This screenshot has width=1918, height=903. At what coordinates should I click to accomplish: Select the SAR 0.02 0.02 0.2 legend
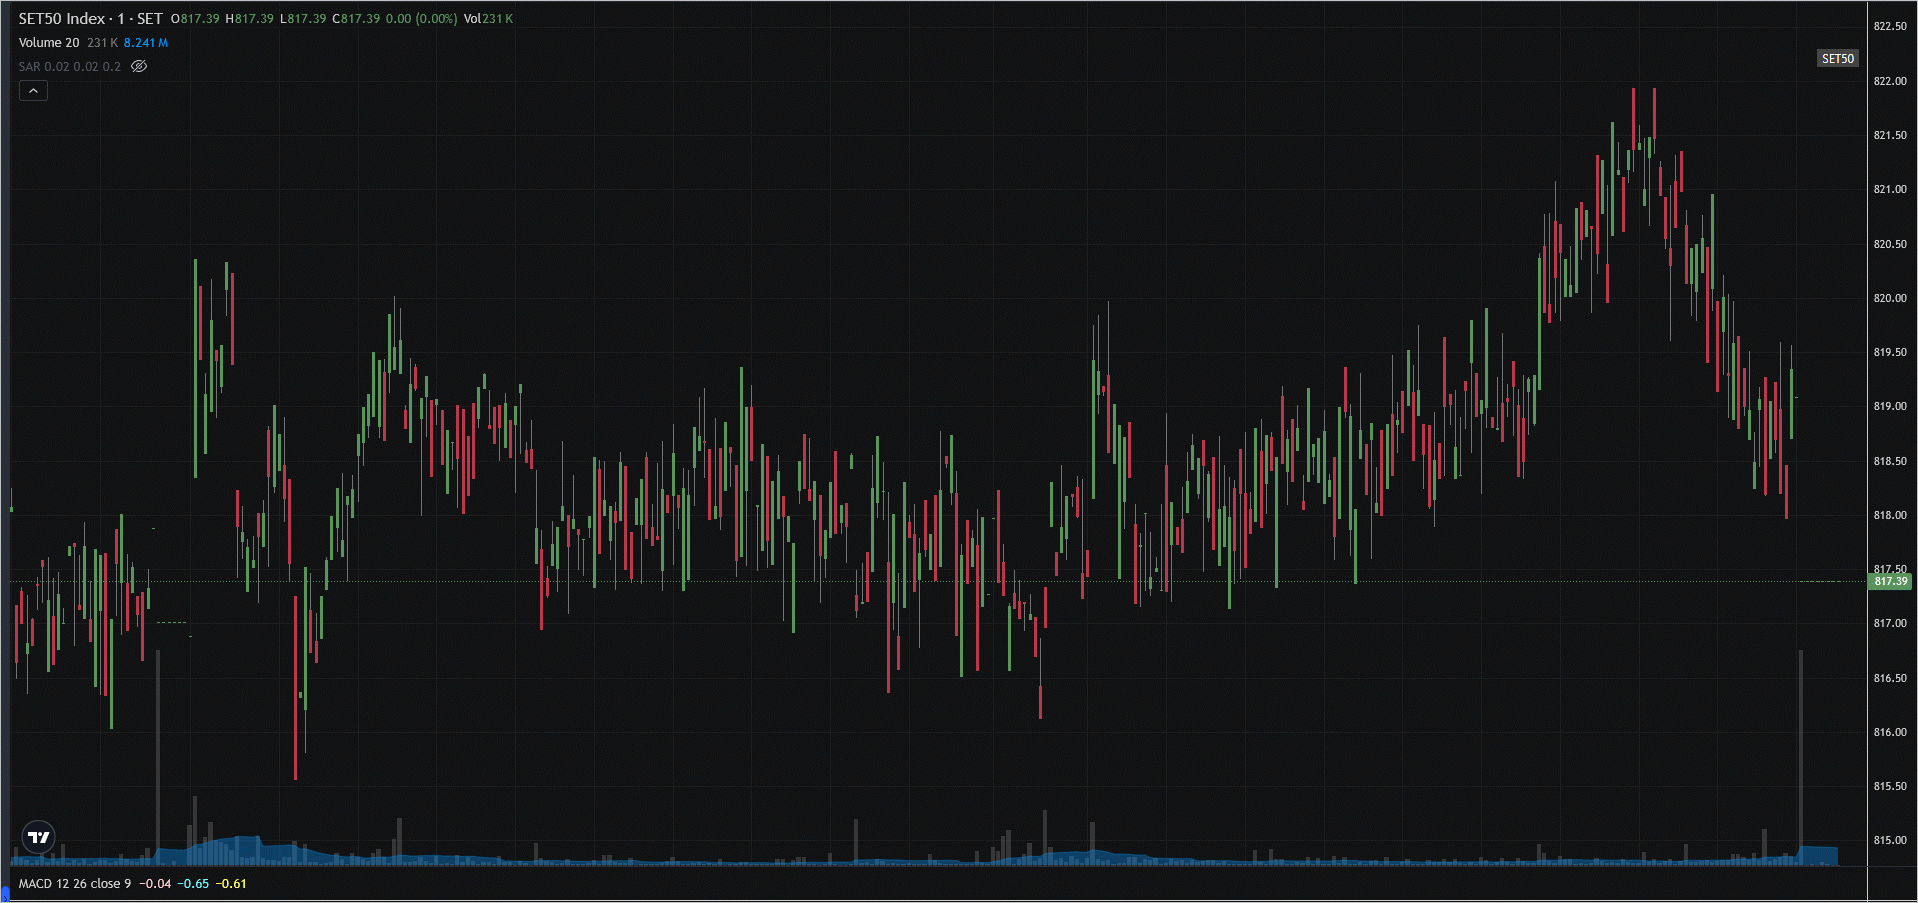pyautogui.click(x=69, y=67)
